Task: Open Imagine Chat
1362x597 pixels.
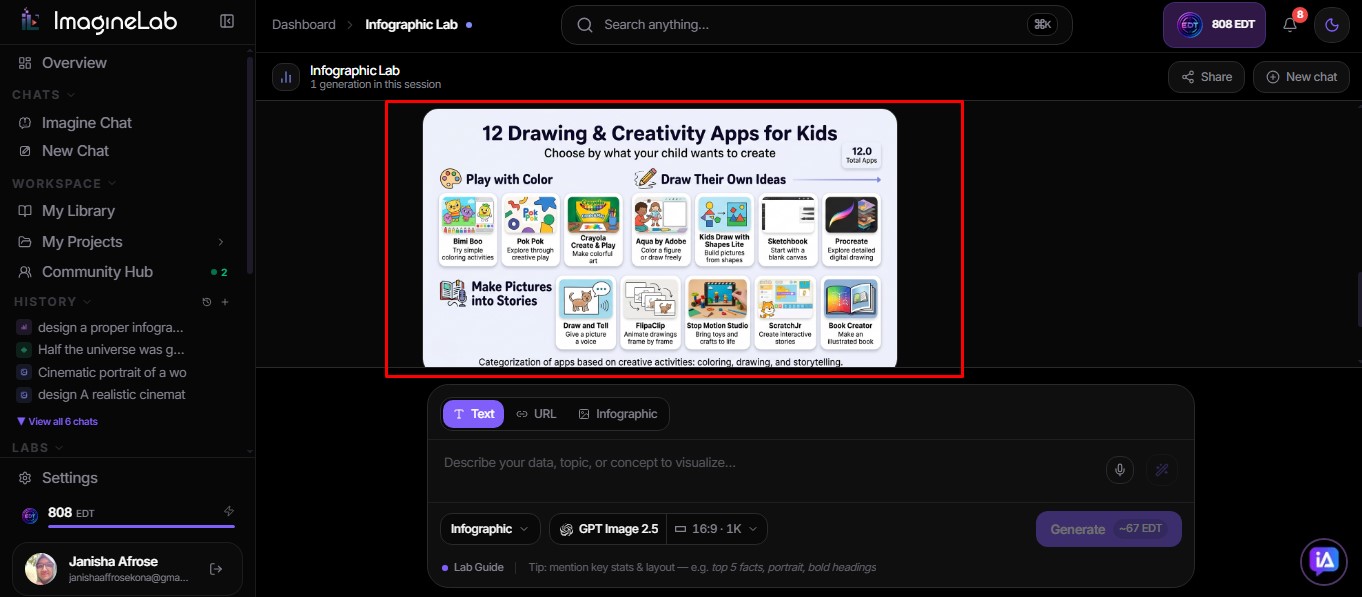Action: coord(76,123)
